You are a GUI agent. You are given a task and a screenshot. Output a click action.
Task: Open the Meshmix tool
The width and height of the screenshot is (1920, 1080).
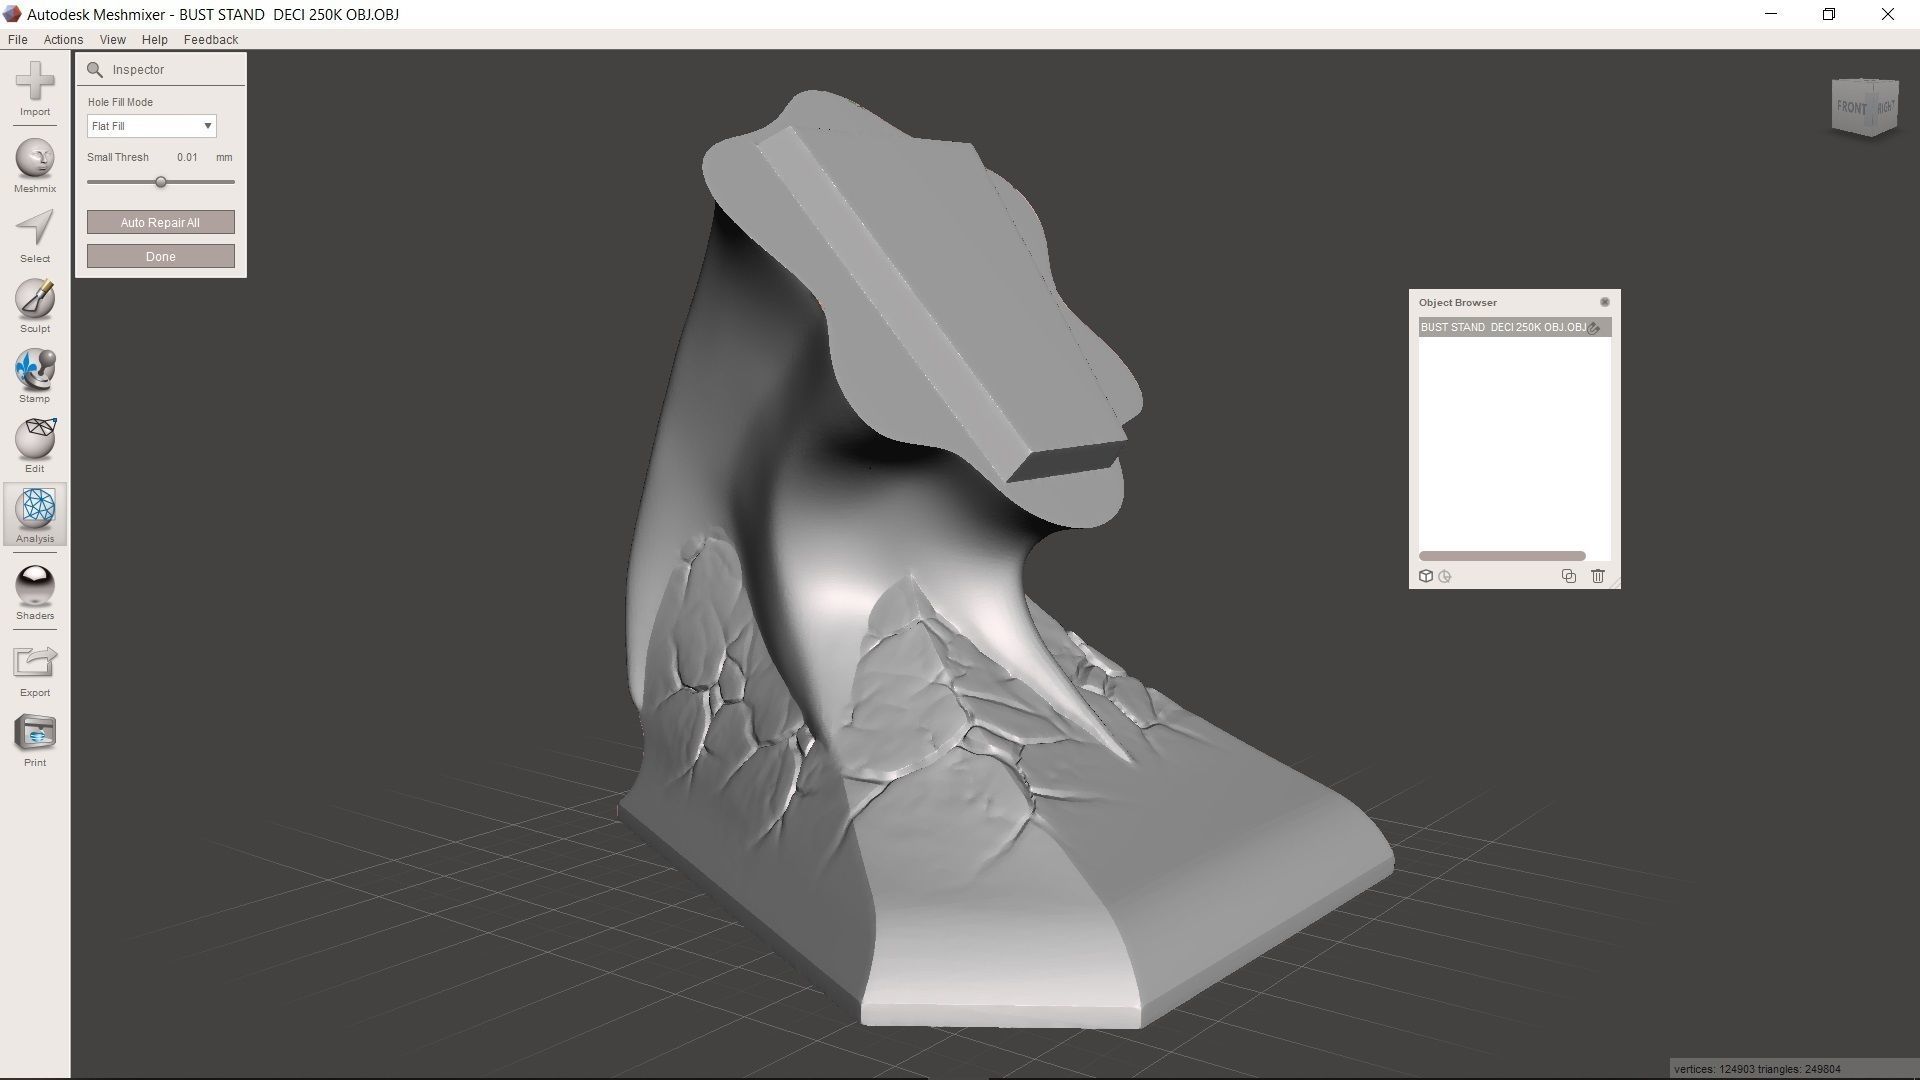click(x=35, y=160)
